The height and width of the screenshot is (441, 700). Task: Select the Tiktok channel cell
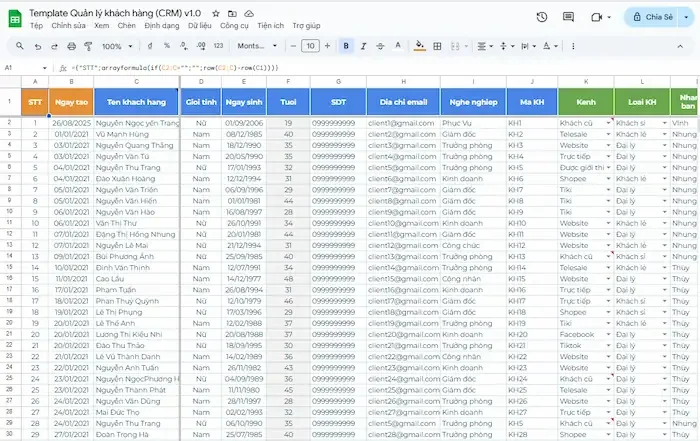click(586, 345)
